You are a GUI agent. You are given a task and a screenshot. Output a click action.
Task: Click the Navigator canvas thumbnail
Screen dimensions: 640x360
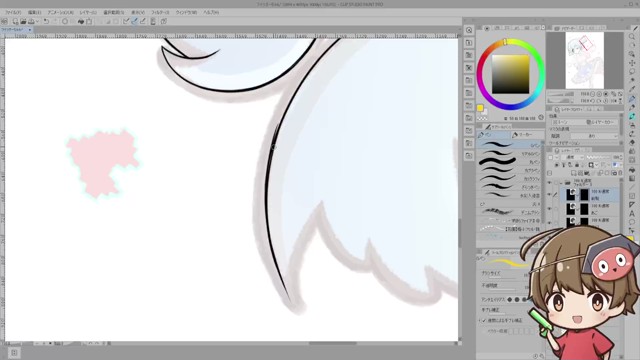pyautogui.click(x=584, y=60)
